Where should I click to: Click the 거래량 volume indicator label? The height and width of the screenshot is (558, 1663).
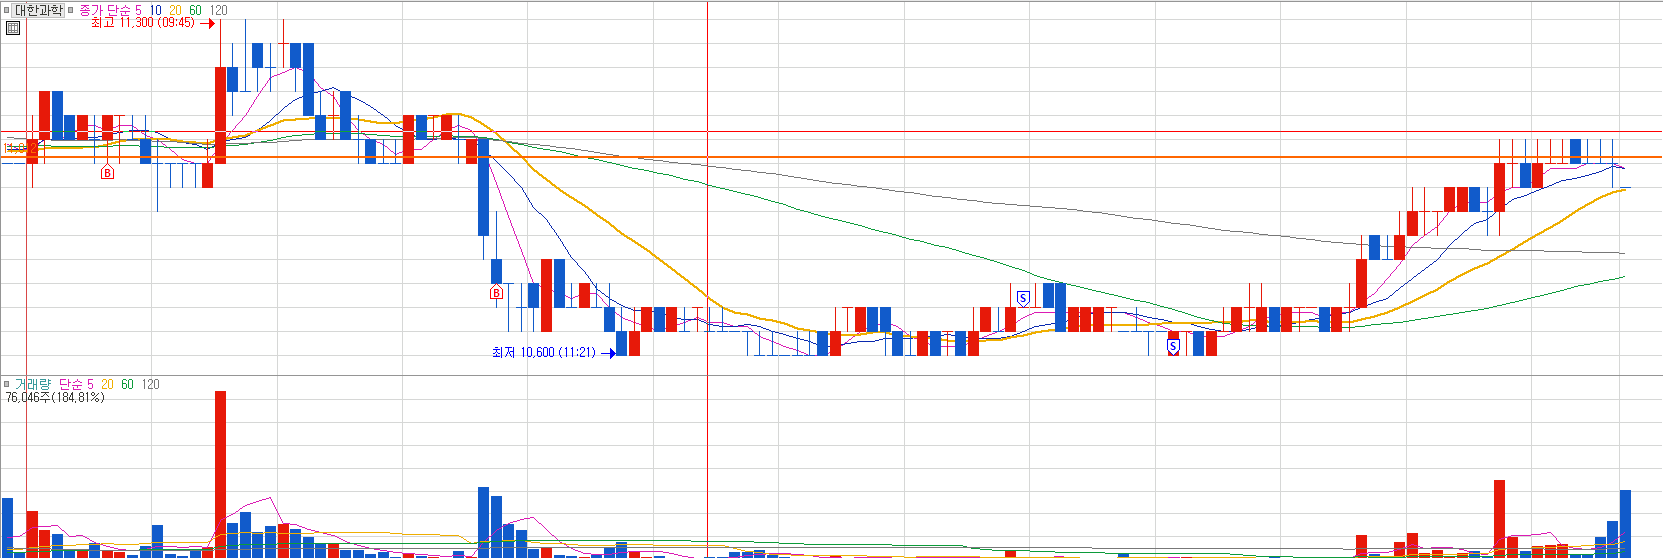click(x=32, y=384)
